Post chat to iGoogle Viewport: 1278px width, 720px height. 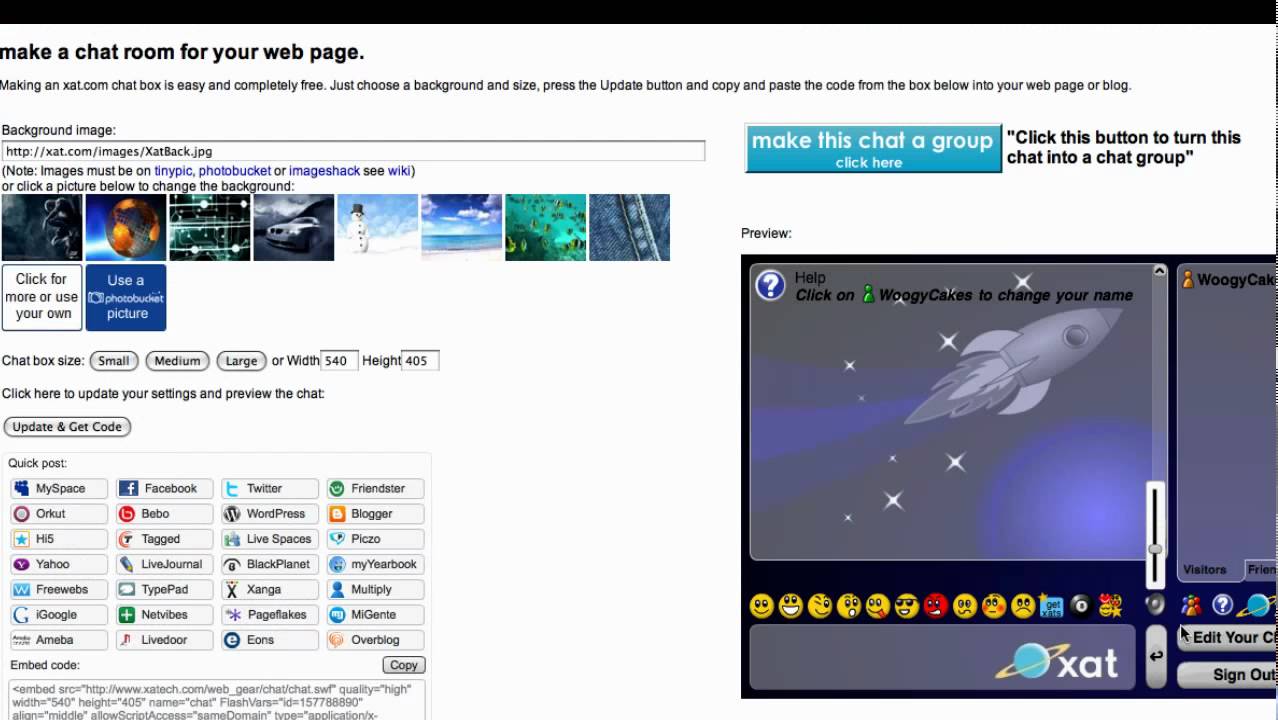point(59,615)
